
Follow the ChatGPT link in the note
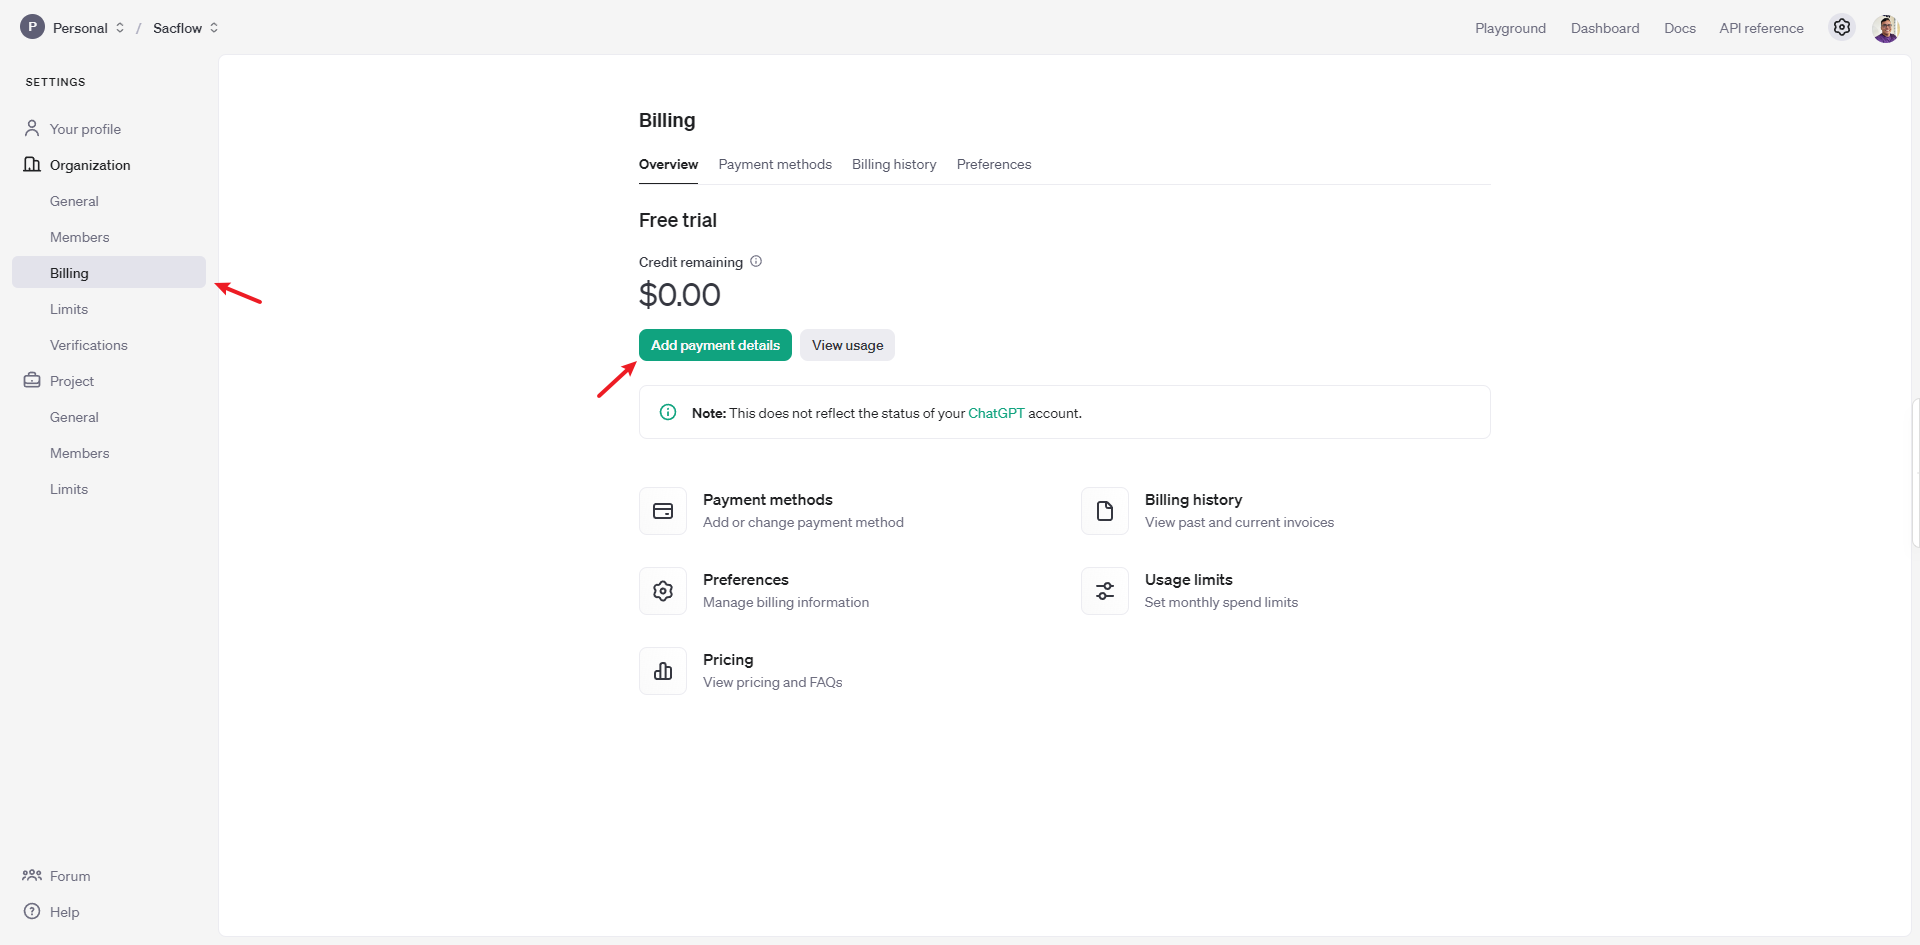click(x=996, y=413)
